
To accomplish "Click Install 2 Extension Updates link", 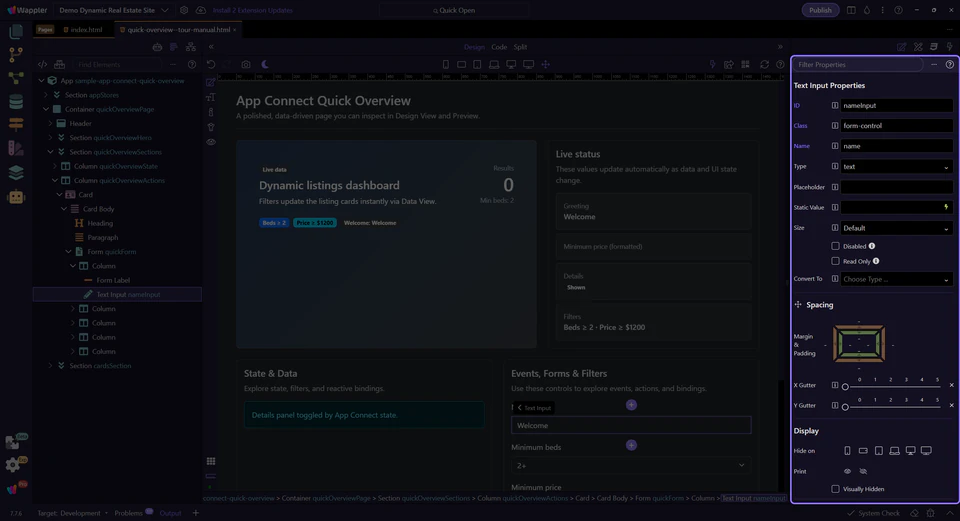I will [252, 10].
